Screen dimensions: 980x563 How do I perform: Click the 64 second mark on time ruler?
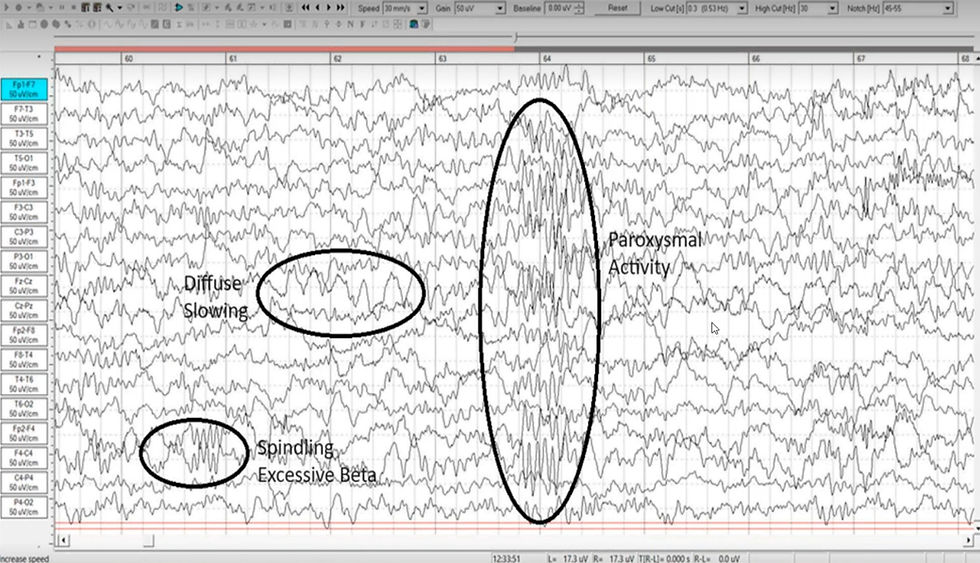(547, 58)
